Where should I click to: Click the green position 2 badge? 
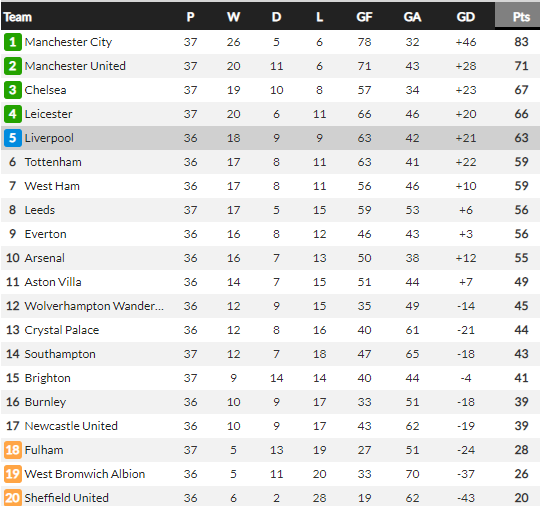13,66
